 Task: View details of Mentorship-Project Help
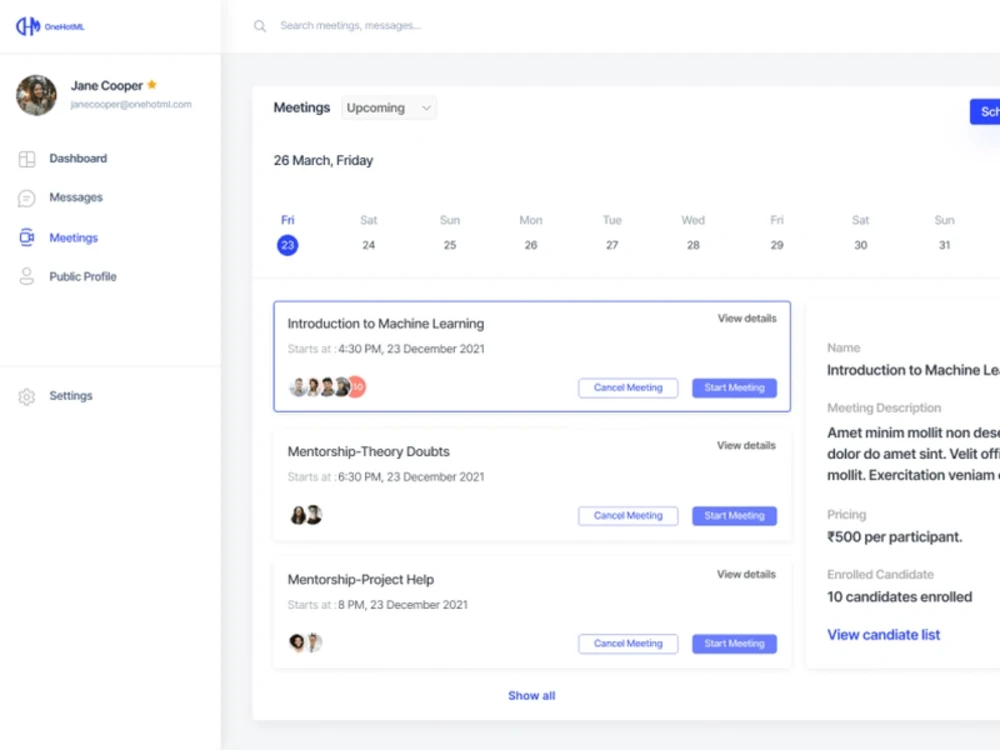tap(746, 574)
